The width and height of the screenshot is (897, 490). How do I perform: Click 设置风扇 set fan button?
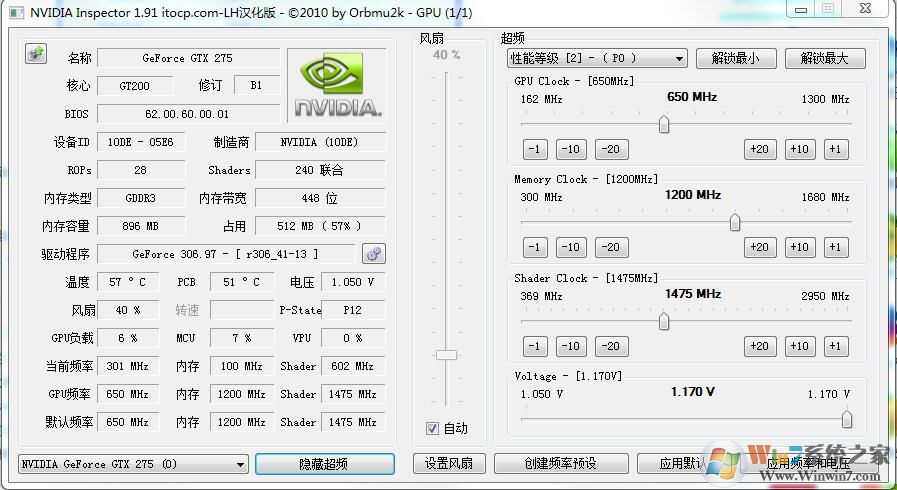tap(449, 464)
